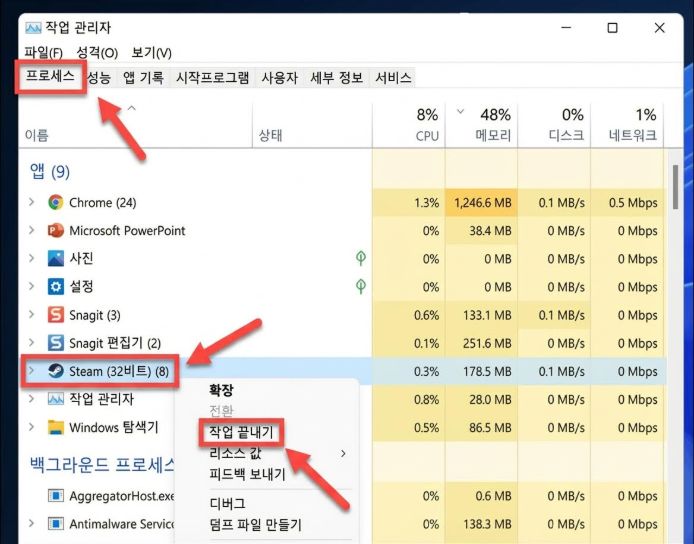Select the Snagit (3) icon
Viewport: 694px width, 544px height.
(55, 316)
